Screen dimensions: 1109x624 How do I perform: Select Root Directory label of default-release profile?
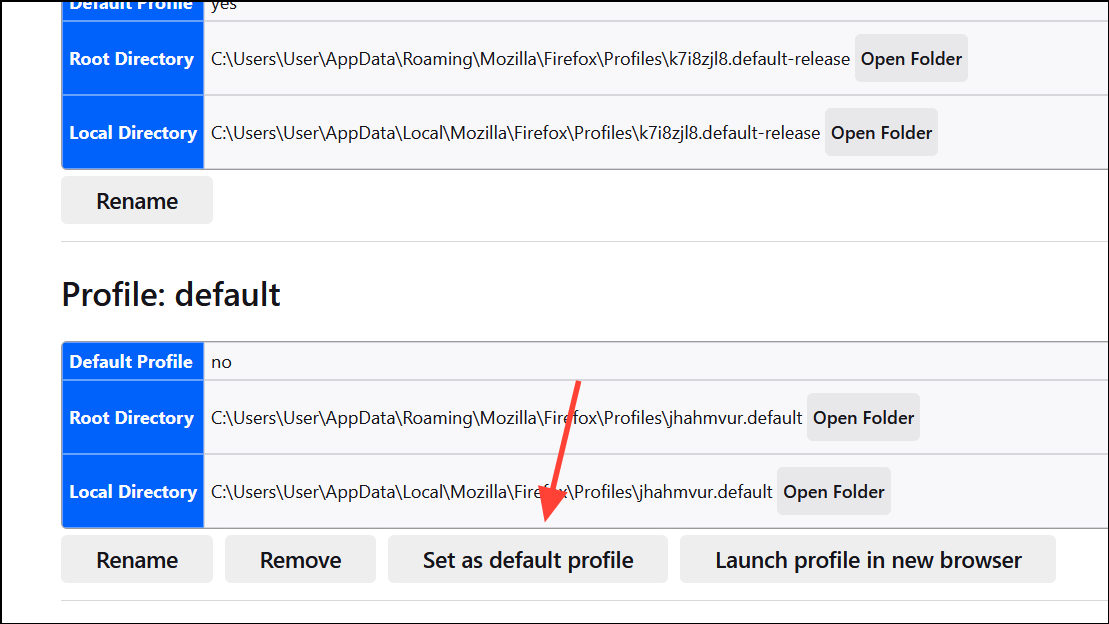pyautogui.click(x=132, y=59)
